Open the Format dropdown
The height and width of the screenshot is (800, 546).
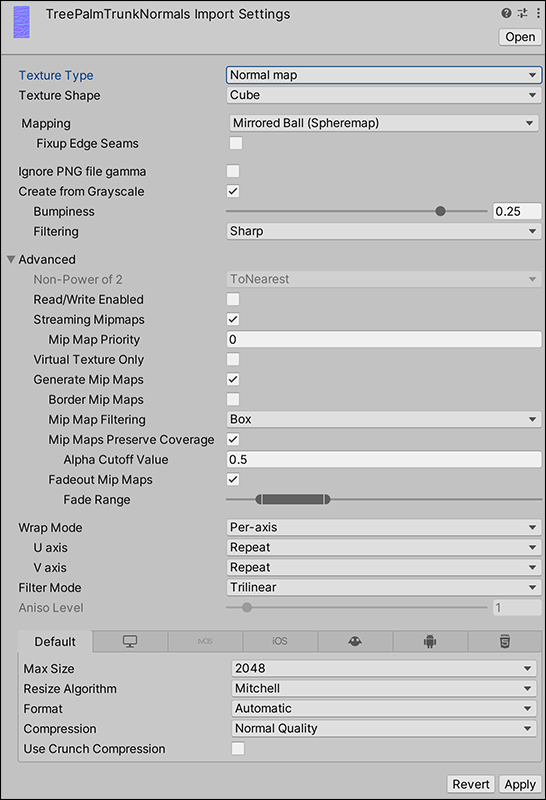384,708
